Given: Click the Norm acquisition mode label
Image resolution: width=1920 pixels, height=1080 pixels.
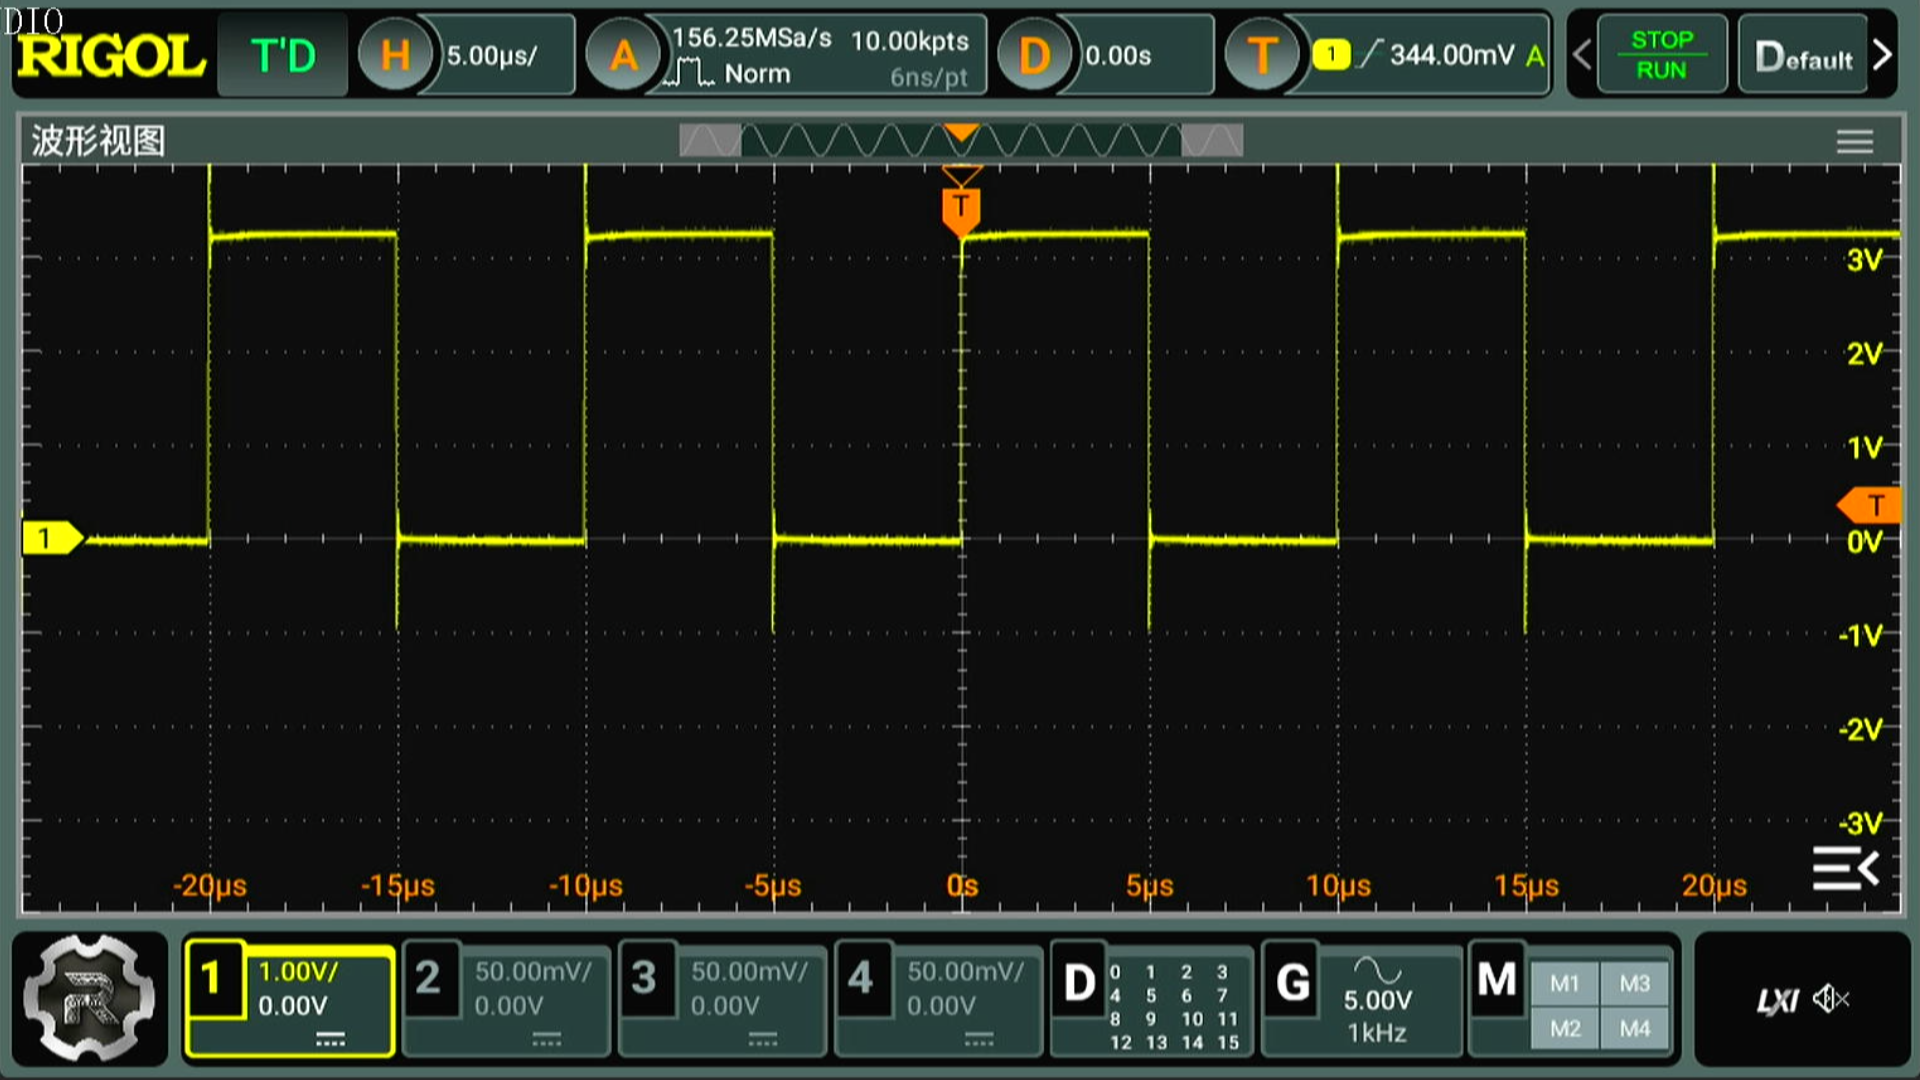Looking at the screenshot, I should (x=757, y=74).
